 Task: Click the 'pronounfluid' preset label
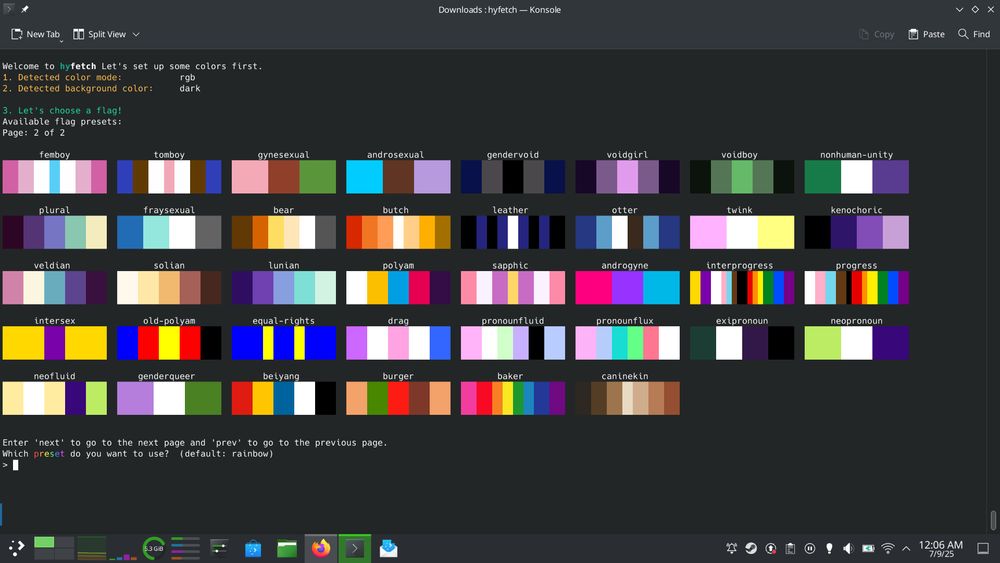point(513,321)
